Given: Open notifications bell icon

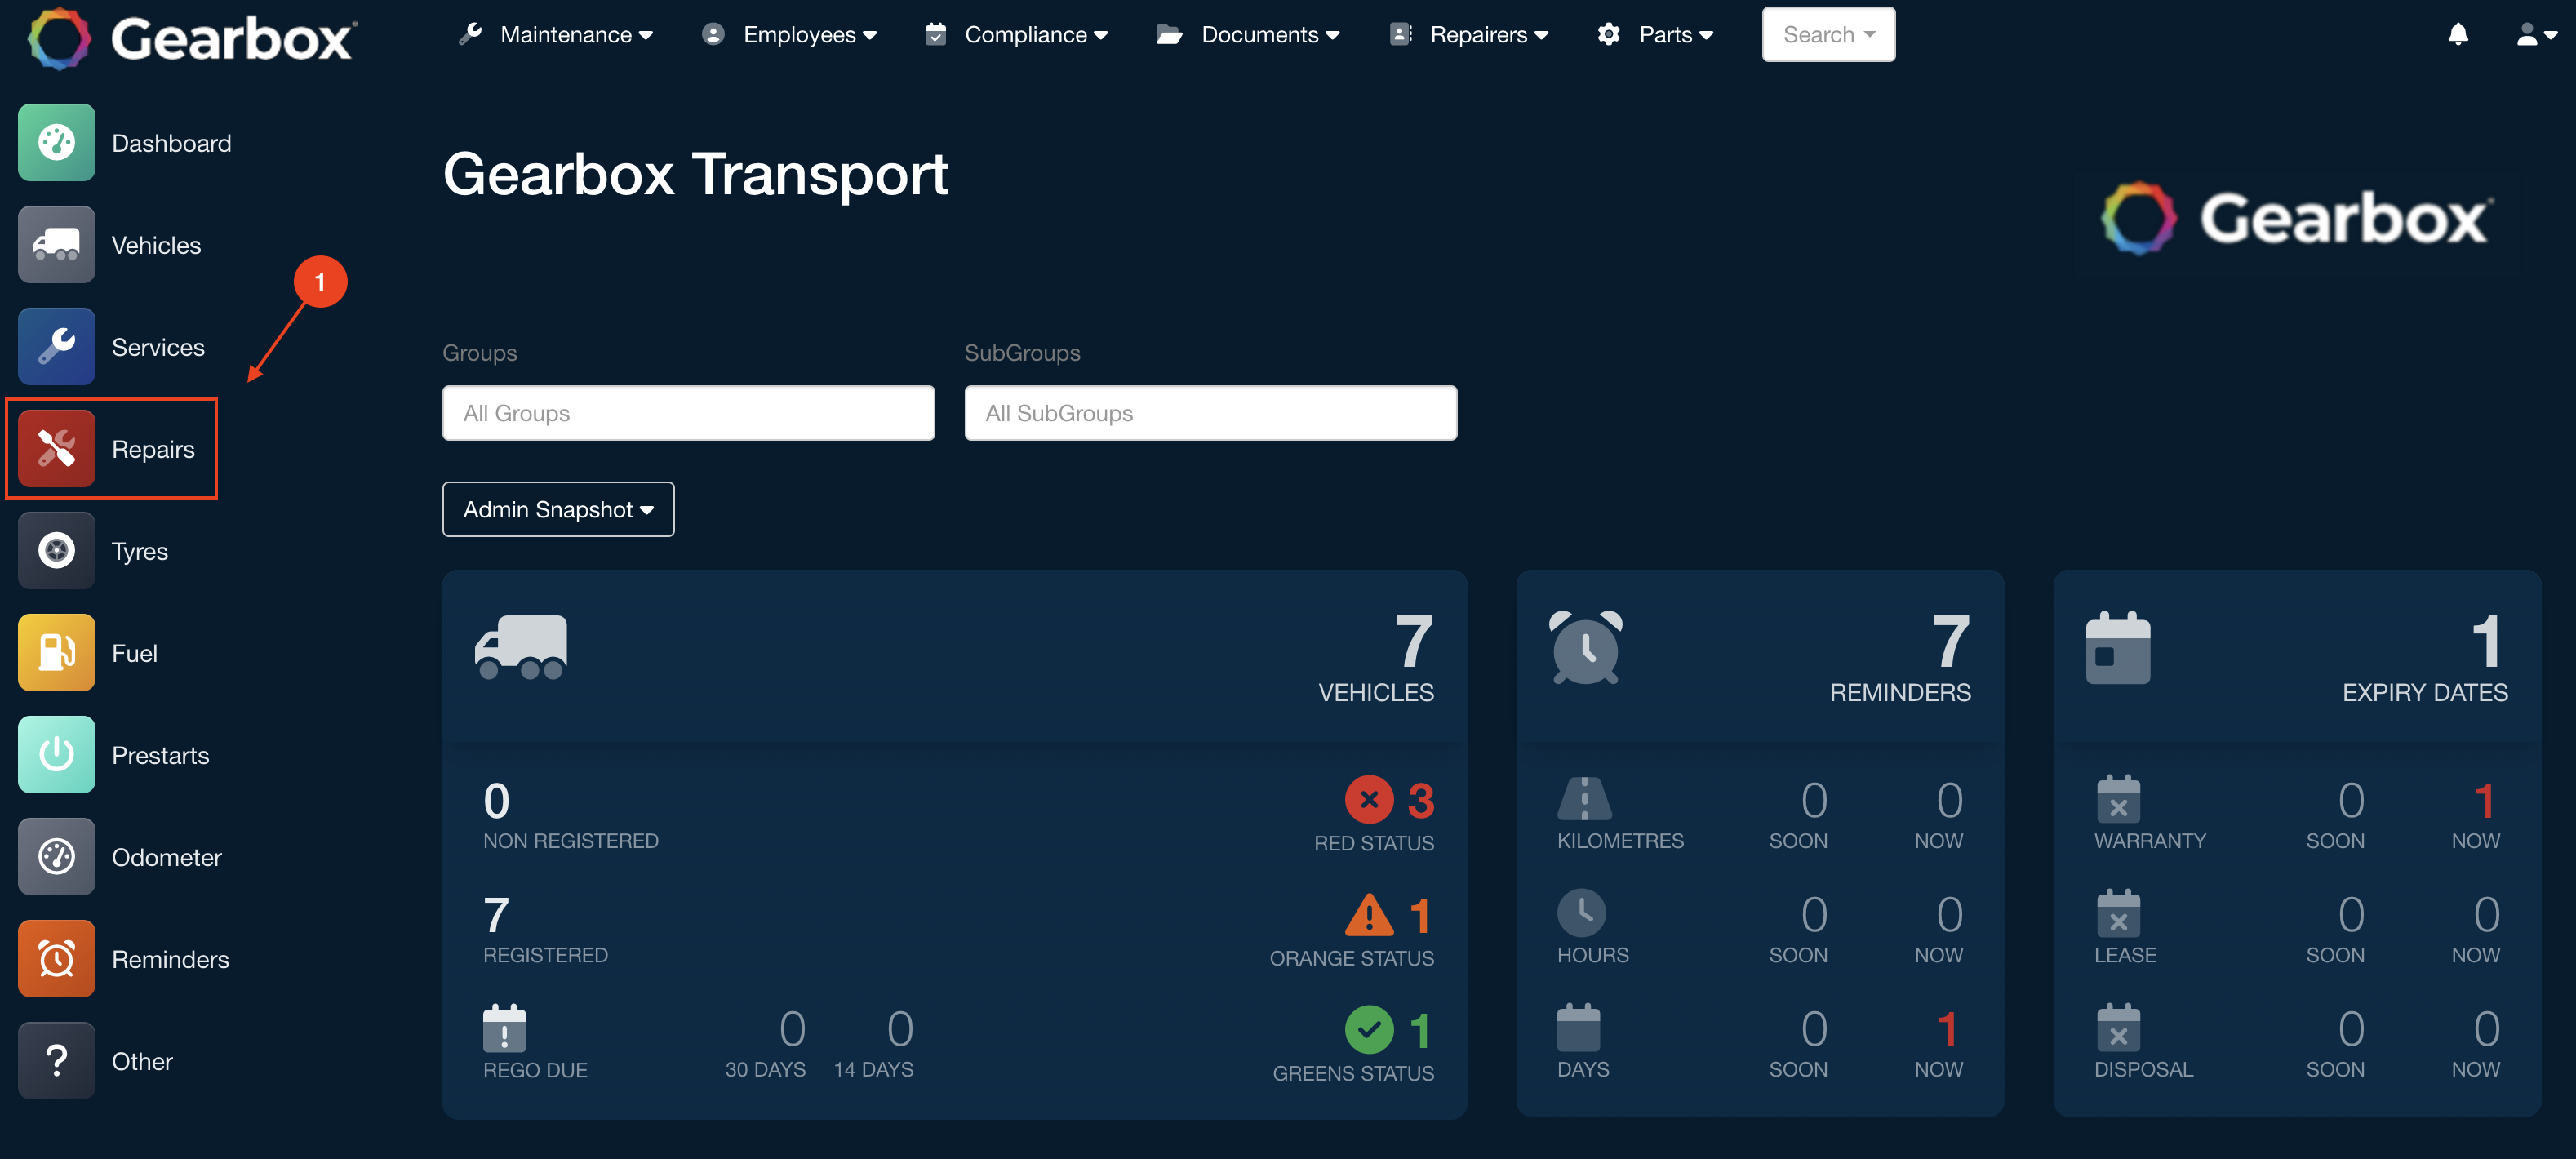Looking at the screenshot, I should click(x=2457, y=35).
